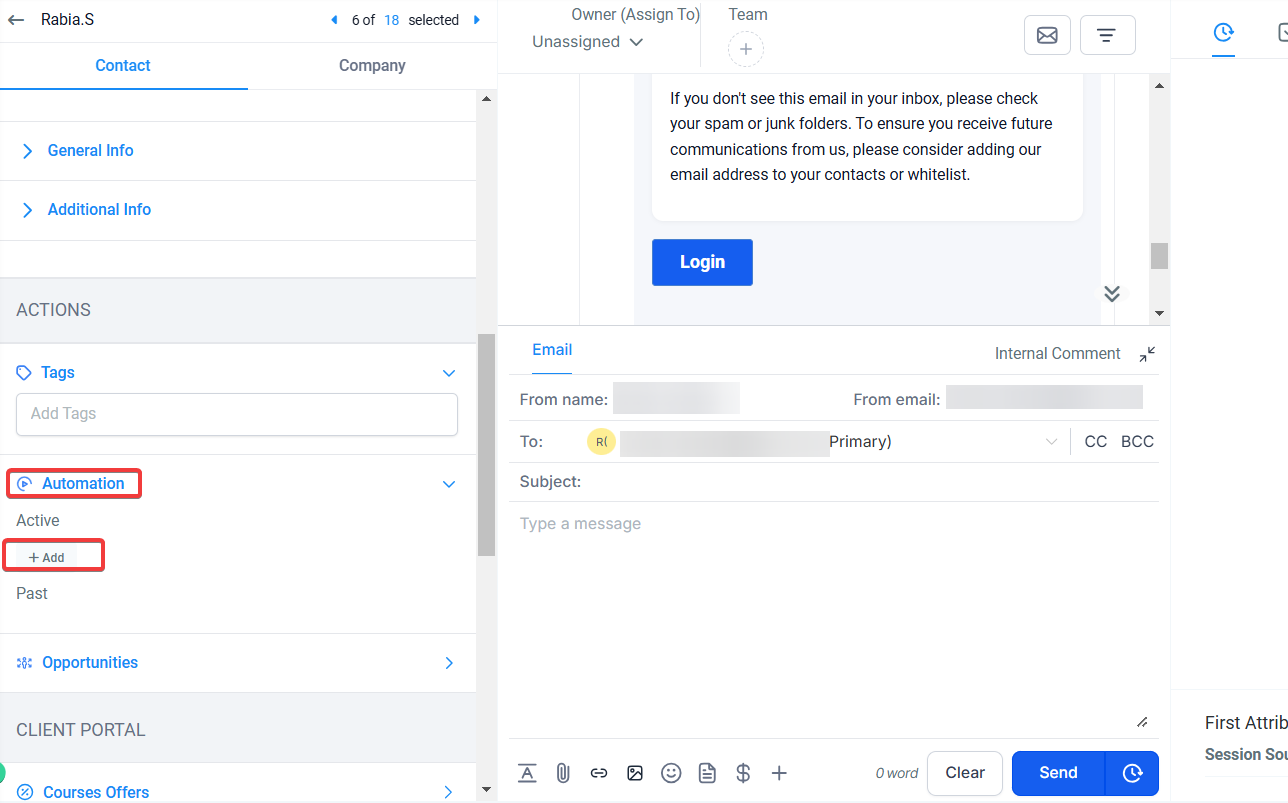Open the activity clock tab icon
Image resolution: width=1288 pixels, height=803 pixels.
1223,33
